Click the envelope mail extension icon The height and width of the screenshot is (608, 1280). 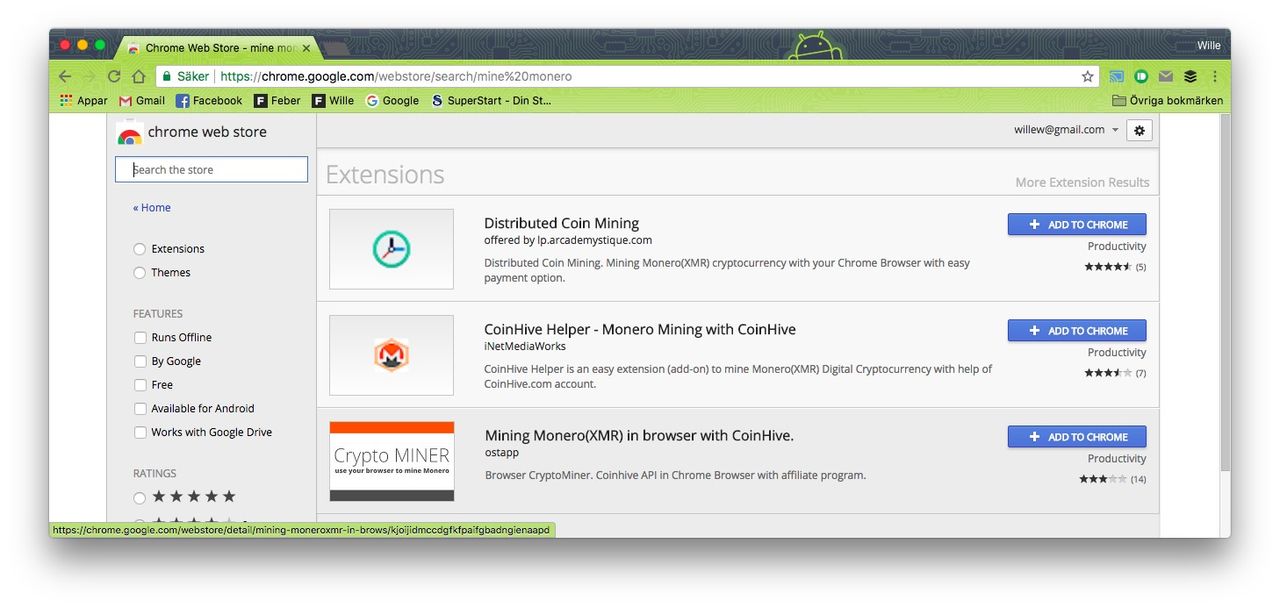pyautogui.click(x=1165, y=77)
